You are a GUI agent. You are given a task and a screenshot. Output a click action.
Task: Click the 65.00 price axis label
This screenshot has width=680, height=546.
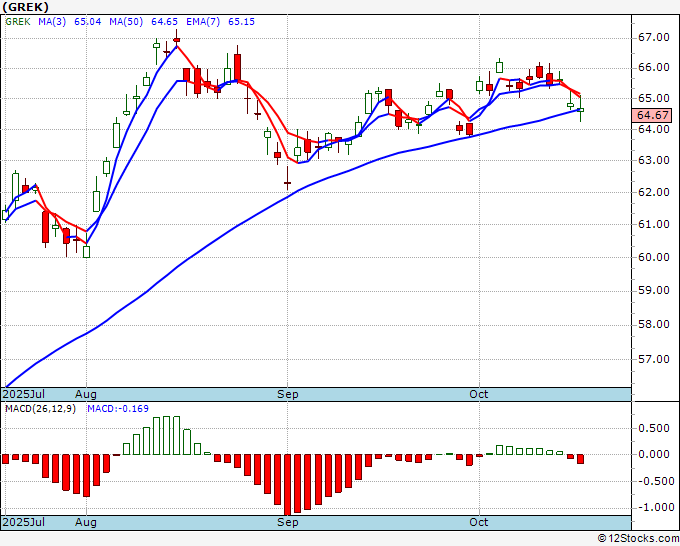point(654,98)
